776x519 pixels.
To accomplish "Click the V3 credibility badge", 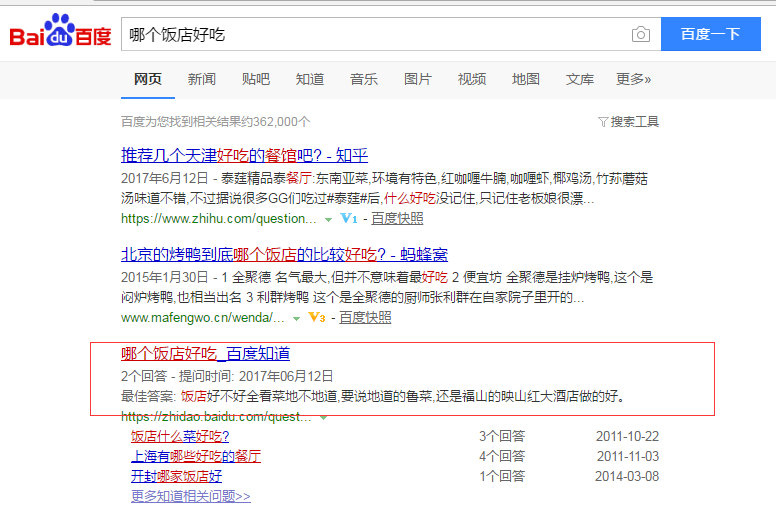I will click(x=316, y=318).
